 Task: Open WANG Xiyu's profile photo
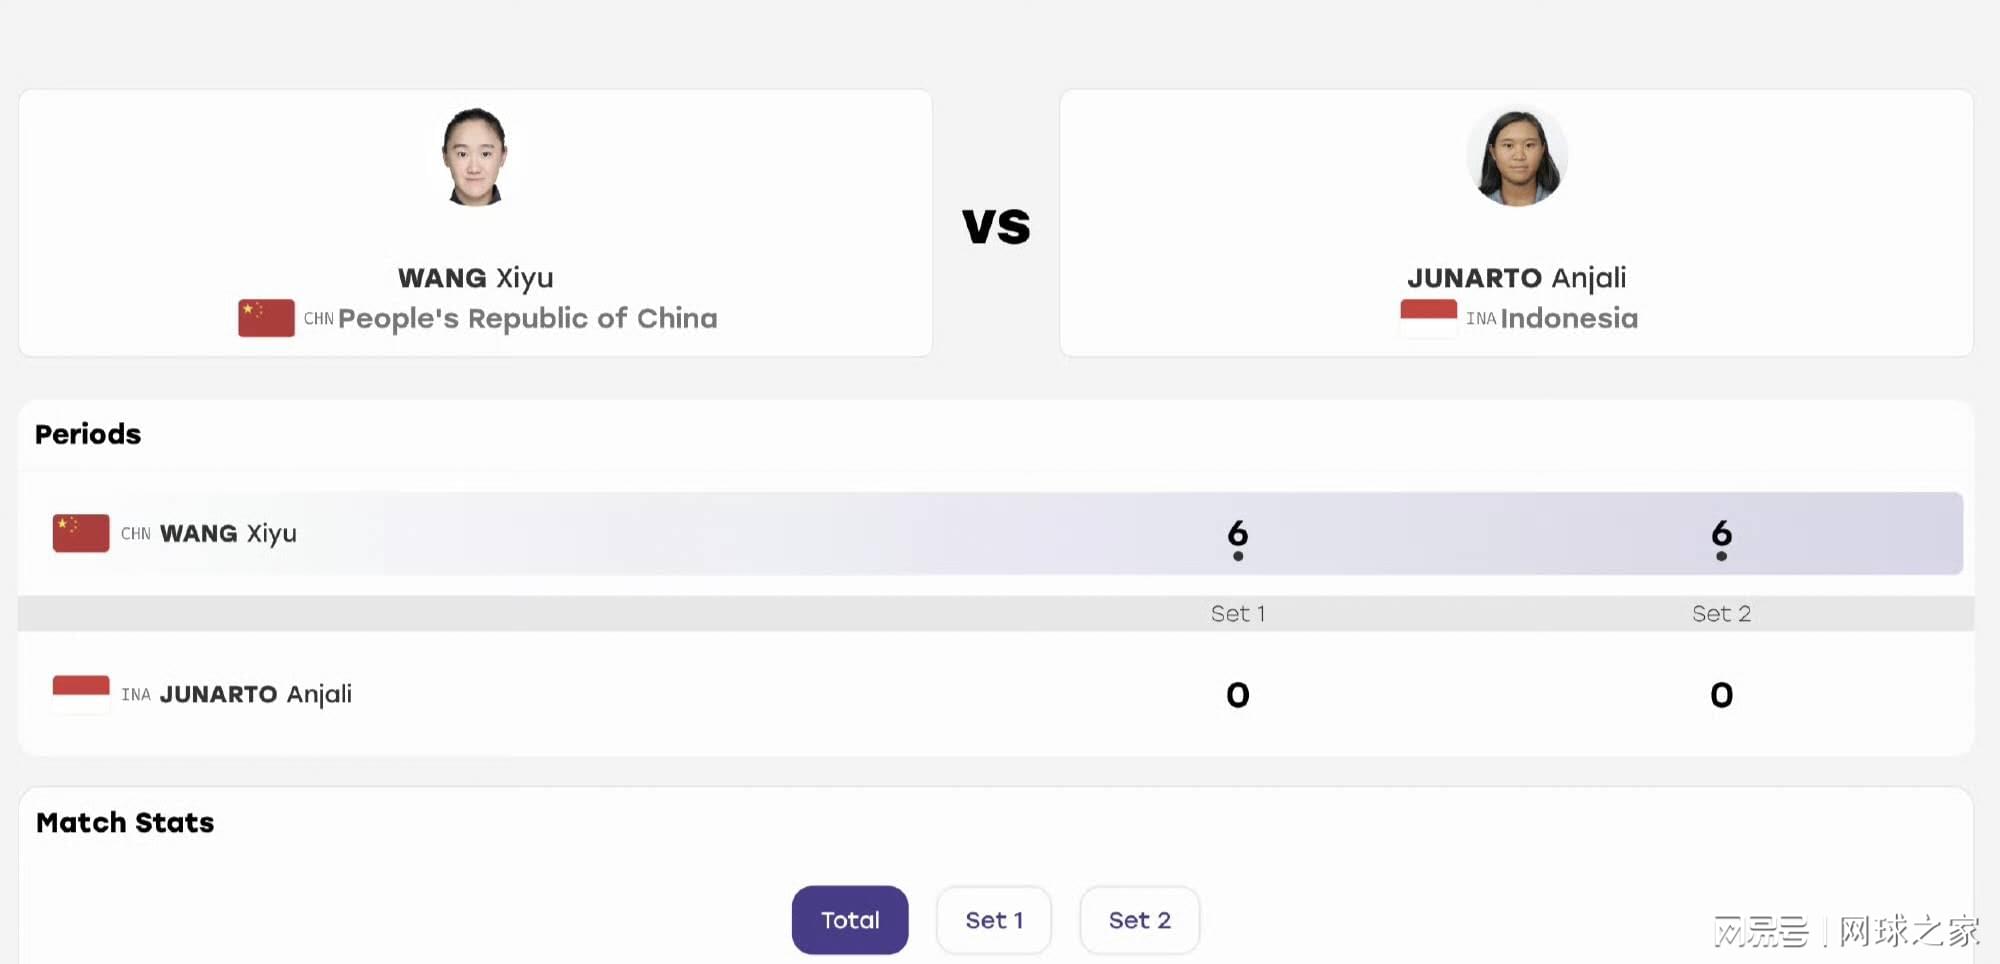[475, 157]
